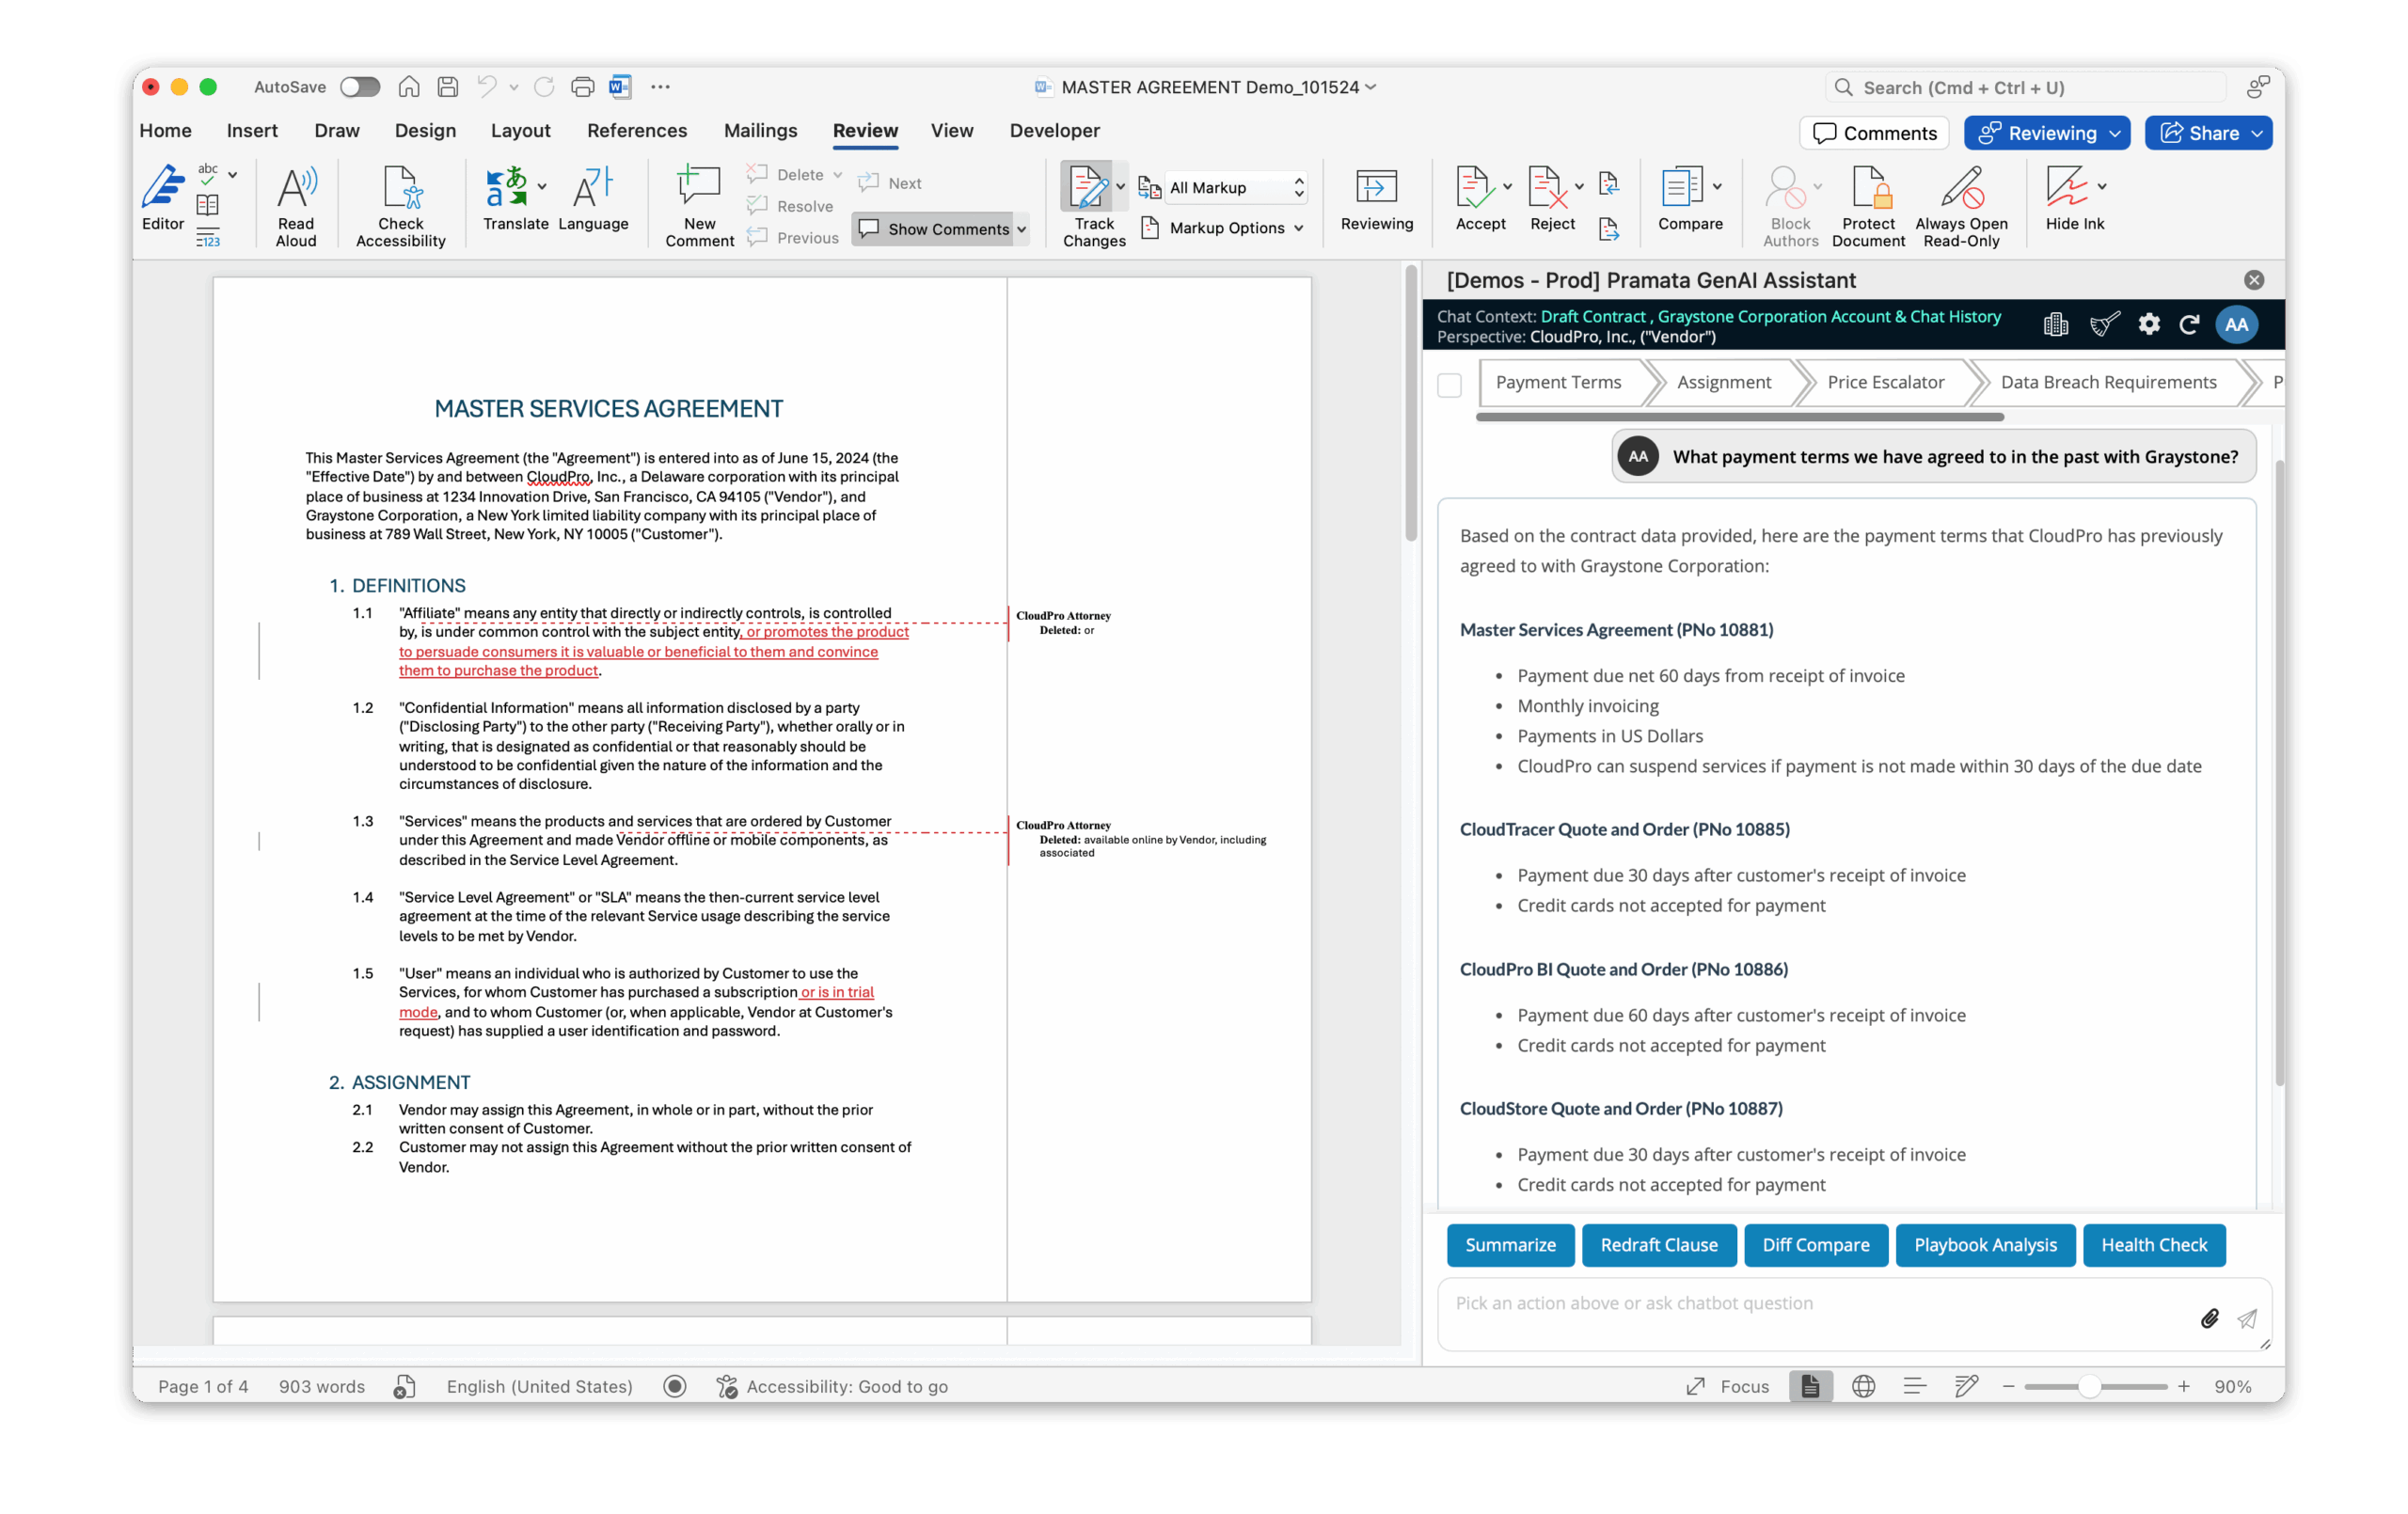Toggle the AutoSave switch

tap(360, 87)
